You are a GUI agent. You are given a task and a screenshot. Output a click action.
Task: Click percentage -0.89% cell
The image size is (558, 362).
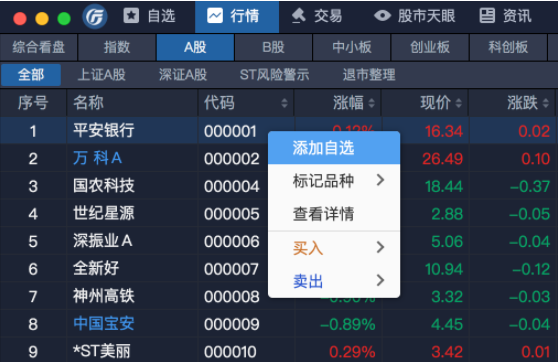[x=347, y=324]
